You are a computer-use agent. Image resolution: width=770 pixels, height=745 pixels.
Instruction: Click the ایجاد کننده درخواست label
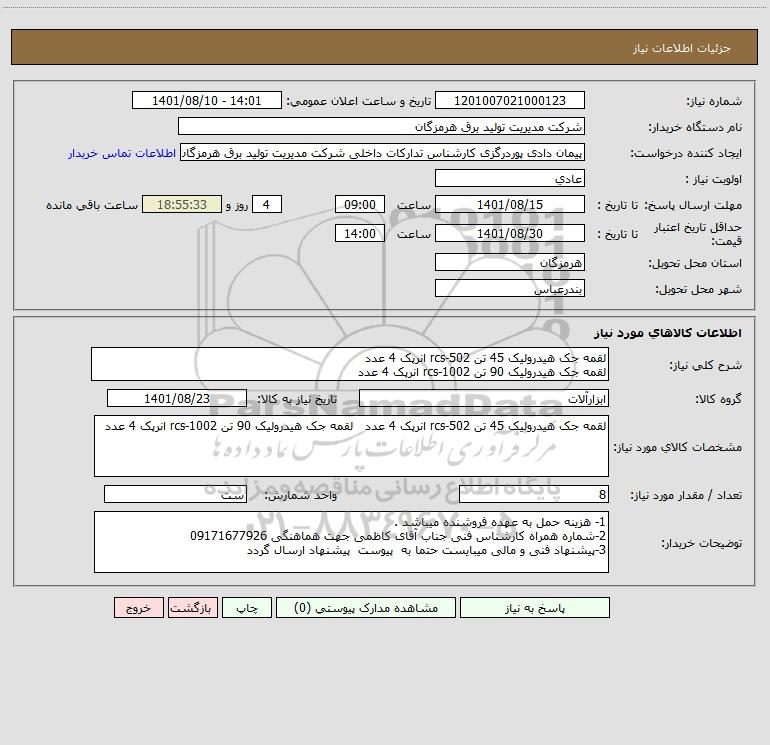[686, 153]
